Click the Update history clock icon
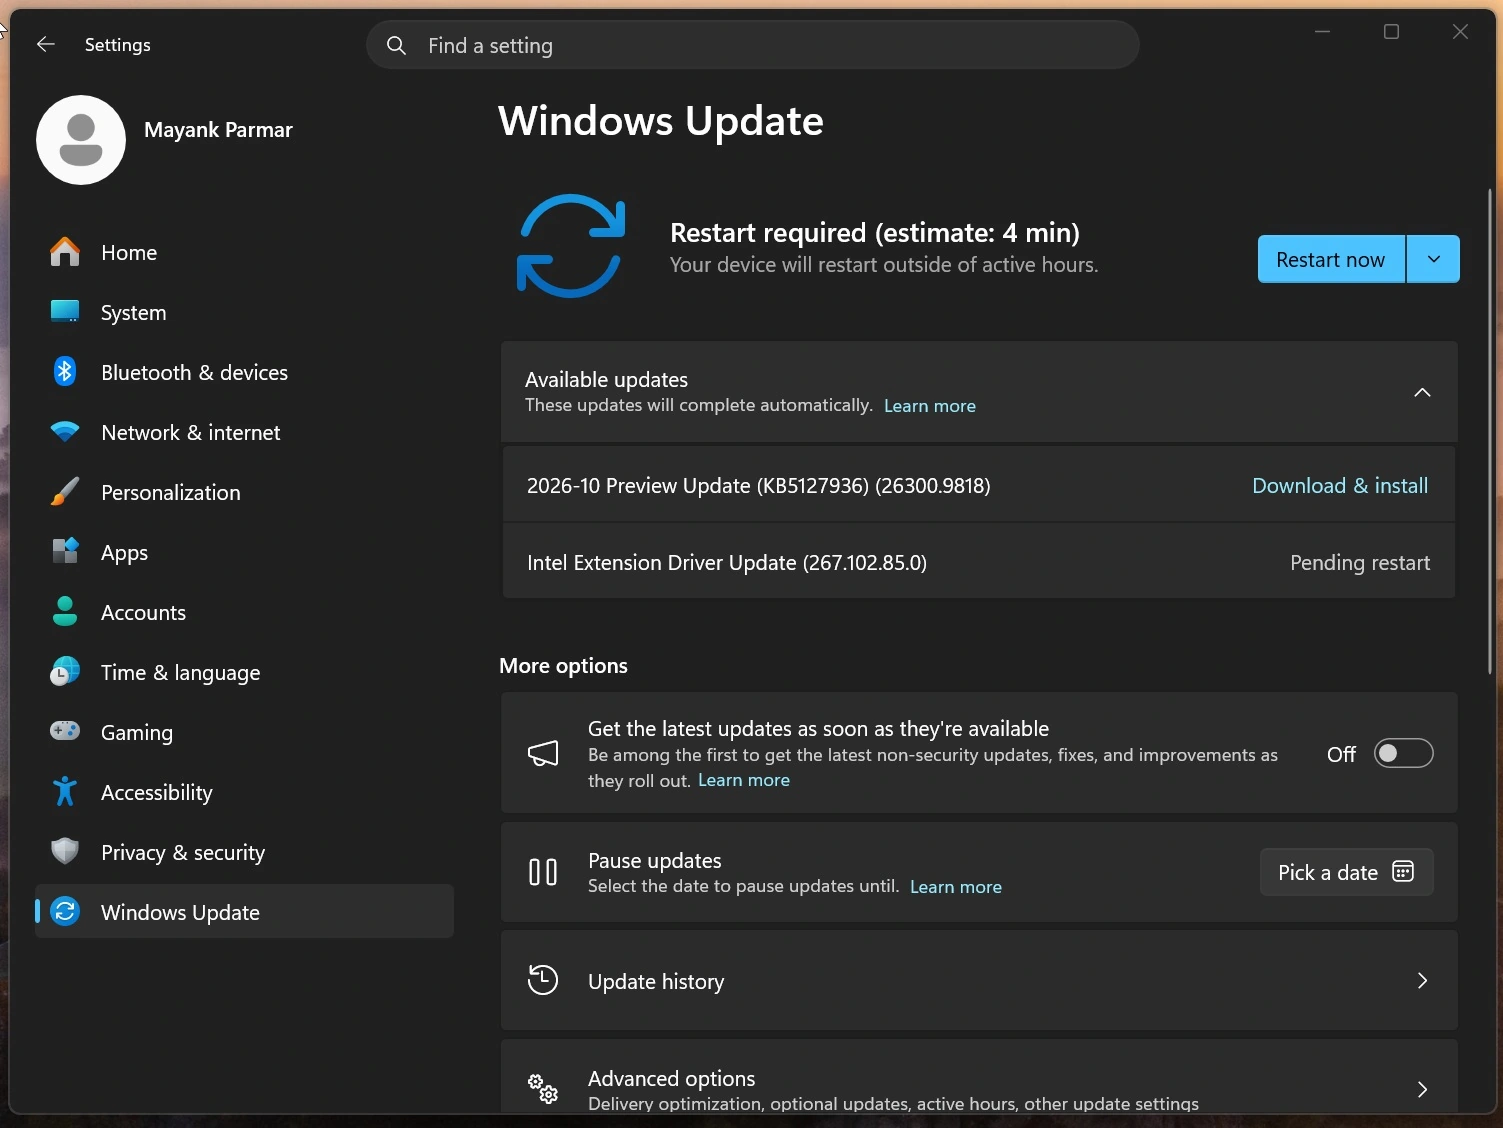The height and width of the screenshot is (1128, 1503). (543, 980)
